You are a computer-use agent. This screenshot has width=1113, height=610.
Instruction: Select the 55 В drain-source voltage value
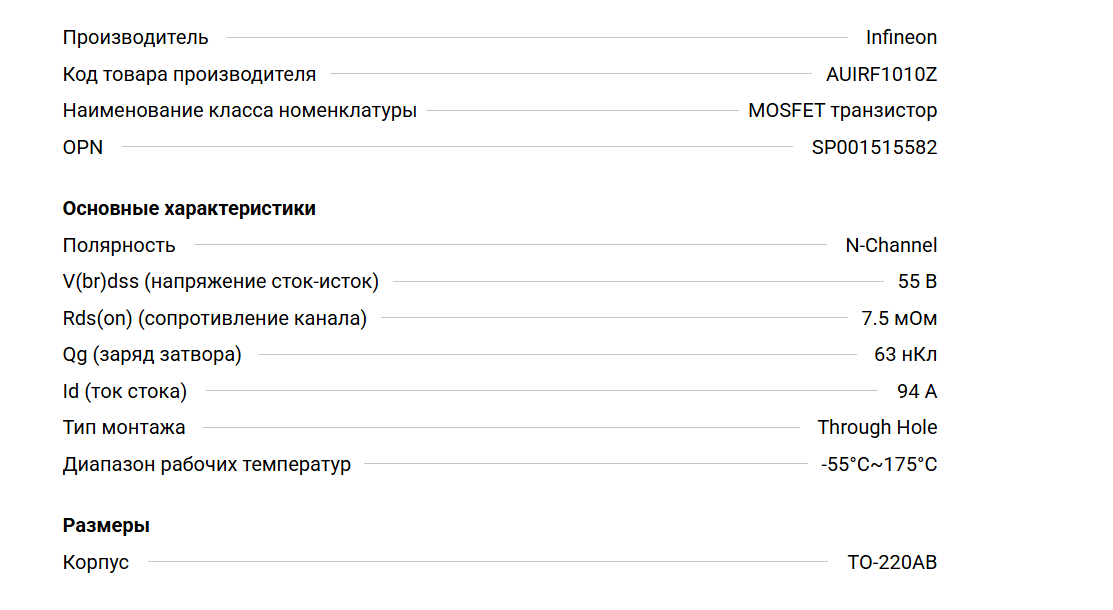(917, 282)
